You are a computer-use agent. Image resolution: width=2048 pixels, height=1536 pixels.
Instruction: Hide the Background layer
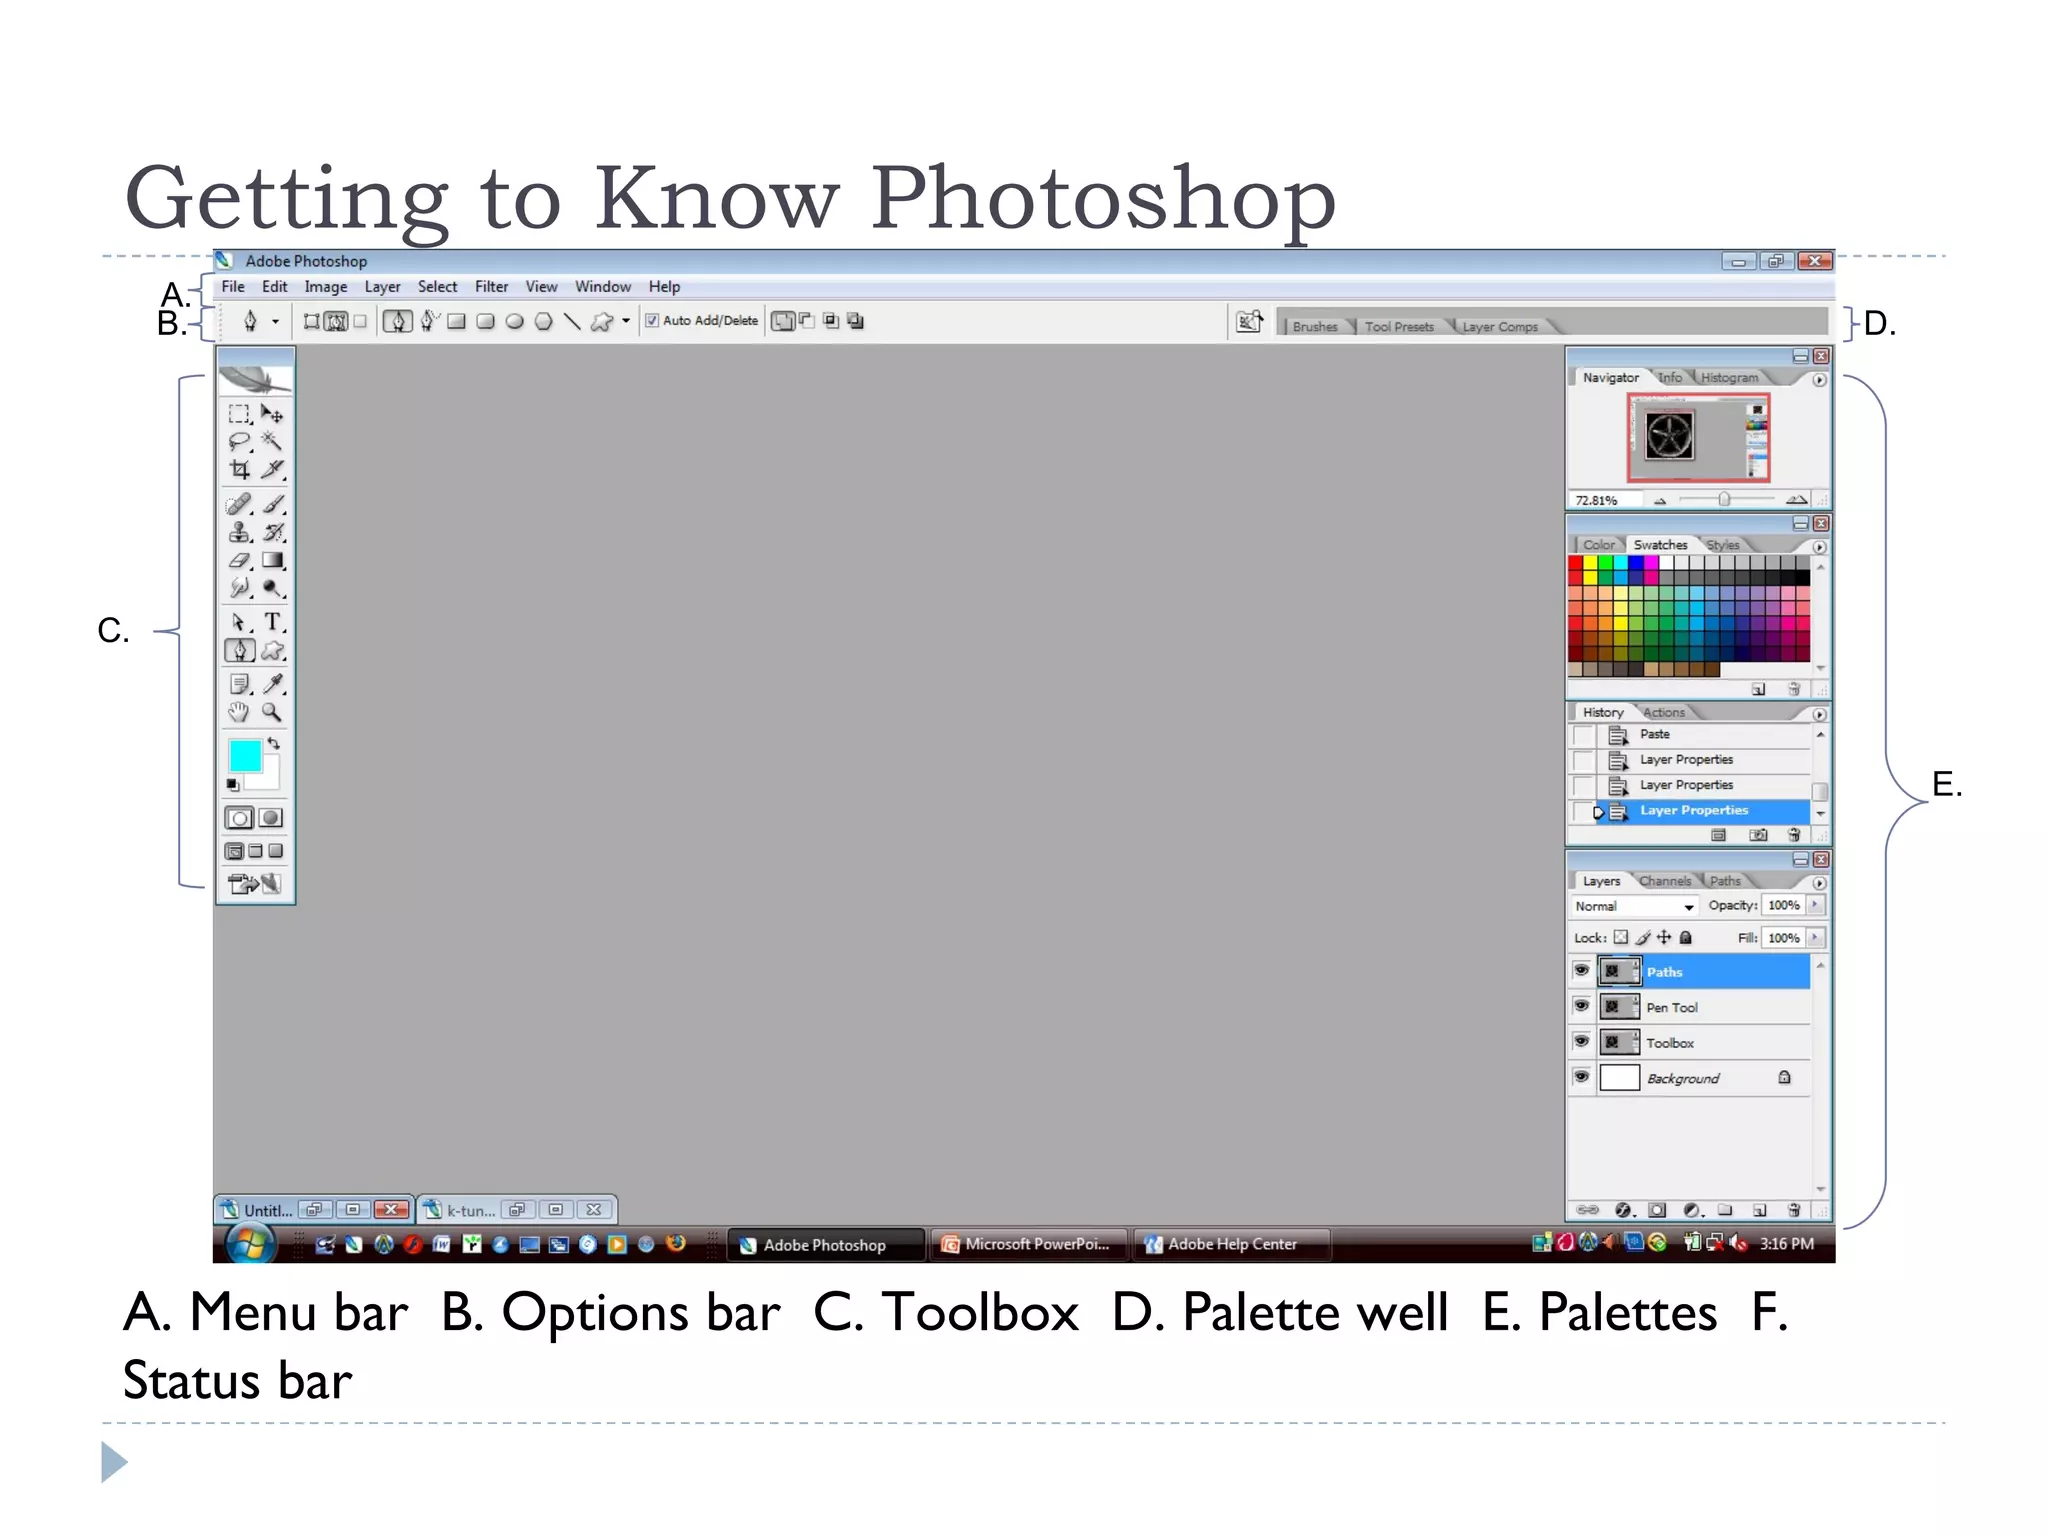coord(1581,1077)
